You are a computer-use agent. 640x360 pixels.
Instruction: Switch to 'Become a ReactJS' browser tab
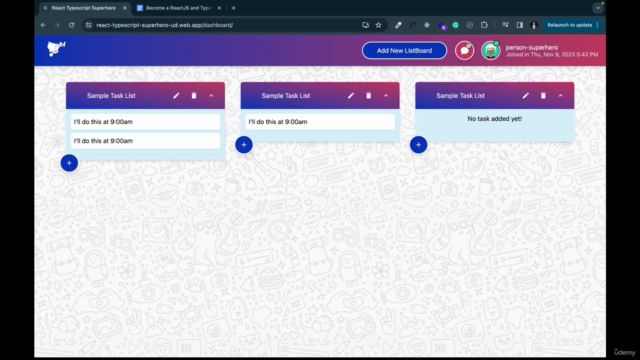tap(179, 8)
